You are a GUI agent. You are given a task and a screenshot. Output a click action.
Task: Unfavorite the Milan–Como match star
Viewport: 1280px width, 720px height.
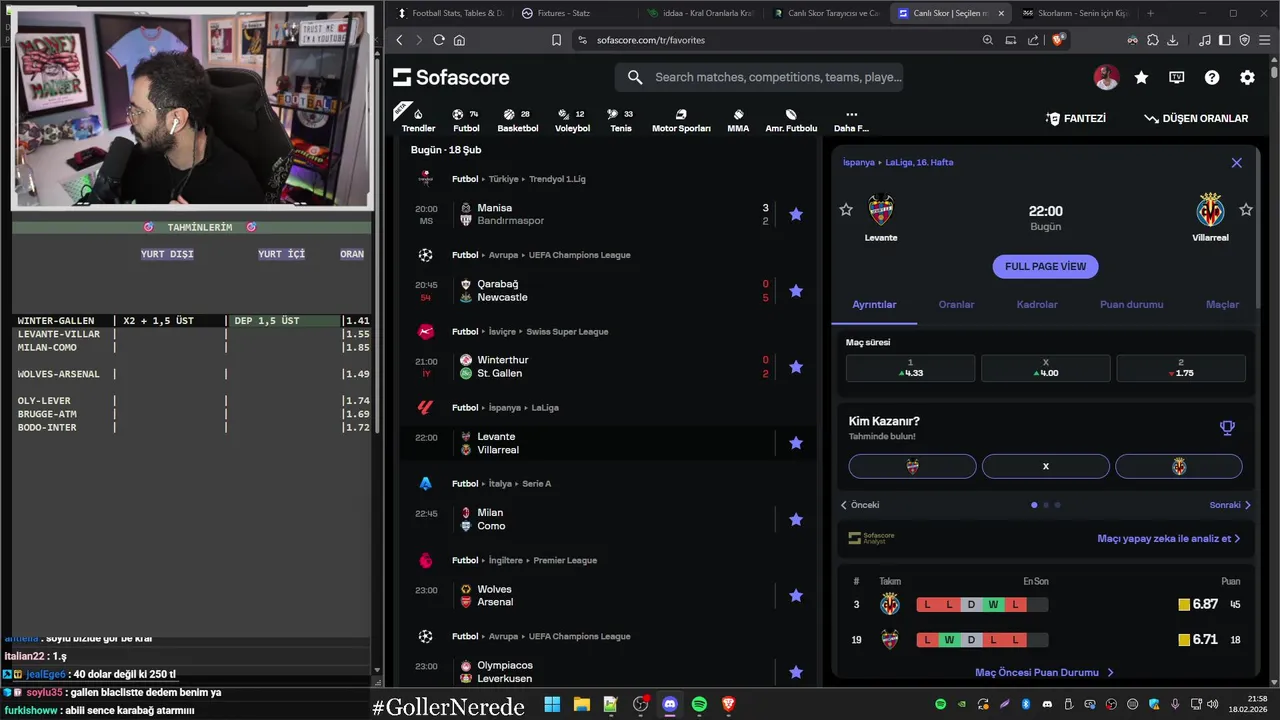pyautogui.click(x=796, y=519)
